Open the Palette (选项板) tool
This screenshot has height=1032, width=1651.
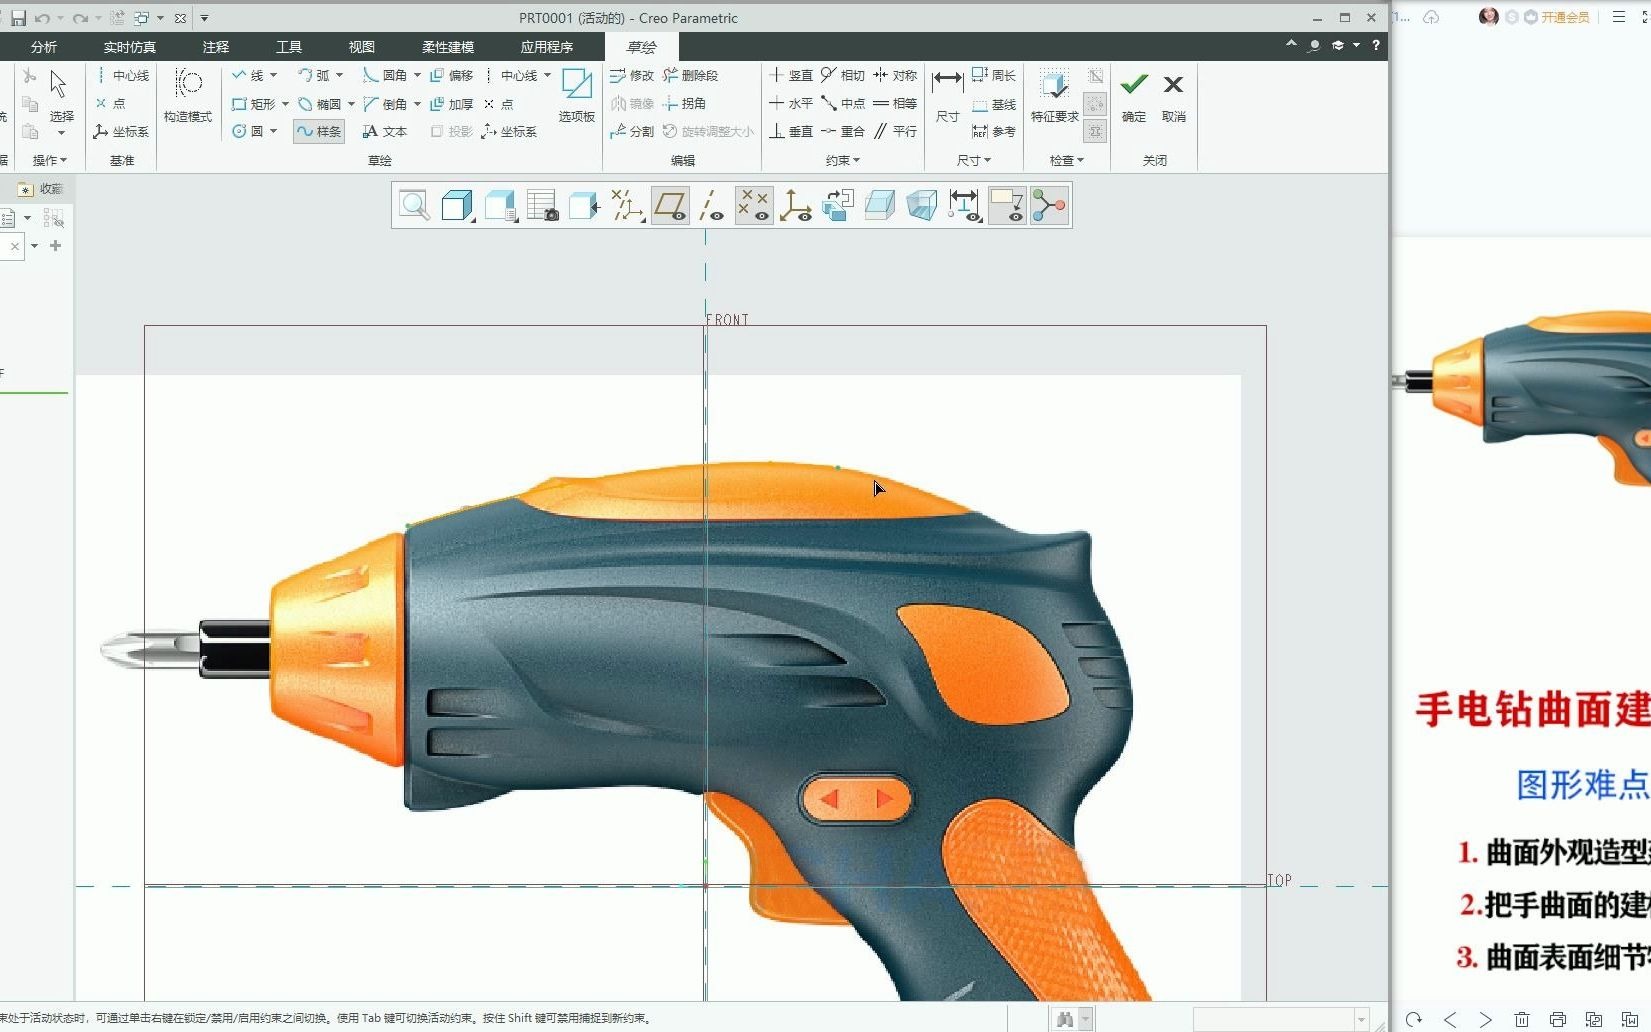click(577, 96)
